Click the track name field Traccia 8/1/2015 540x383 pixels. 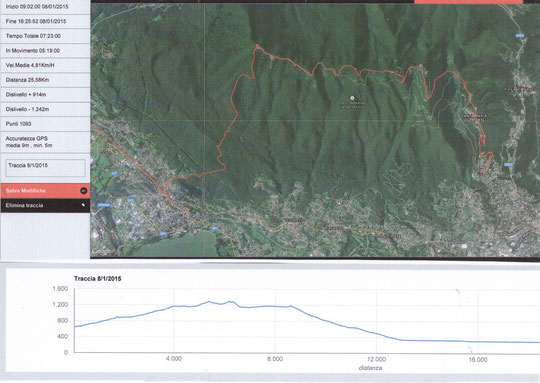click(x=45, y=168)
